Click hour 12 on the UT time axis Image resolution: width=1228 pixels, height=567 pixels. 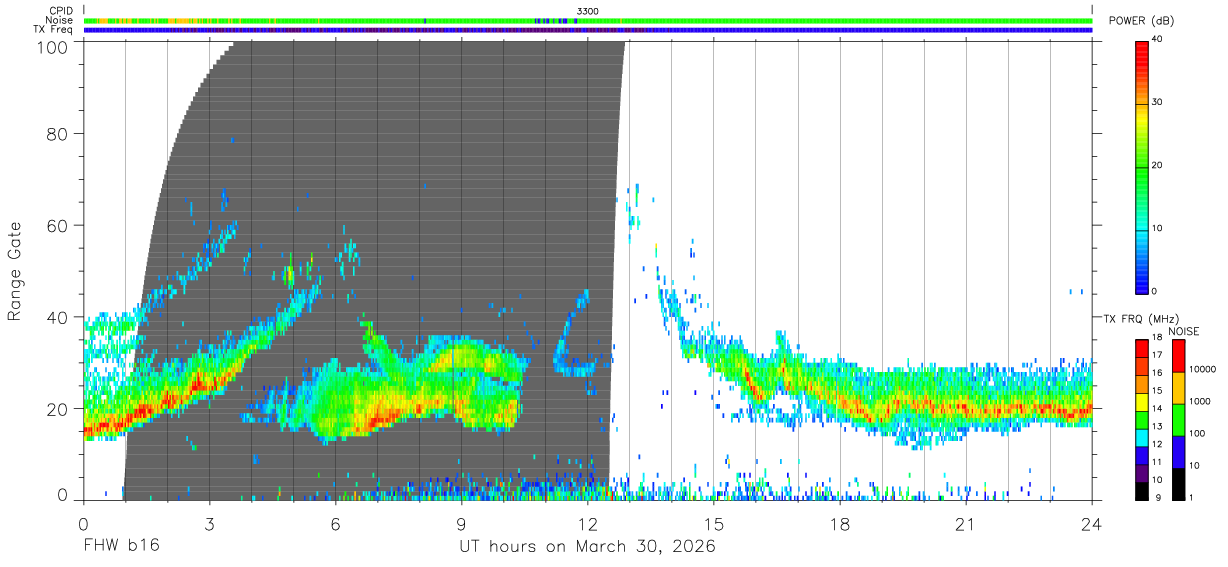coord(587,524)
